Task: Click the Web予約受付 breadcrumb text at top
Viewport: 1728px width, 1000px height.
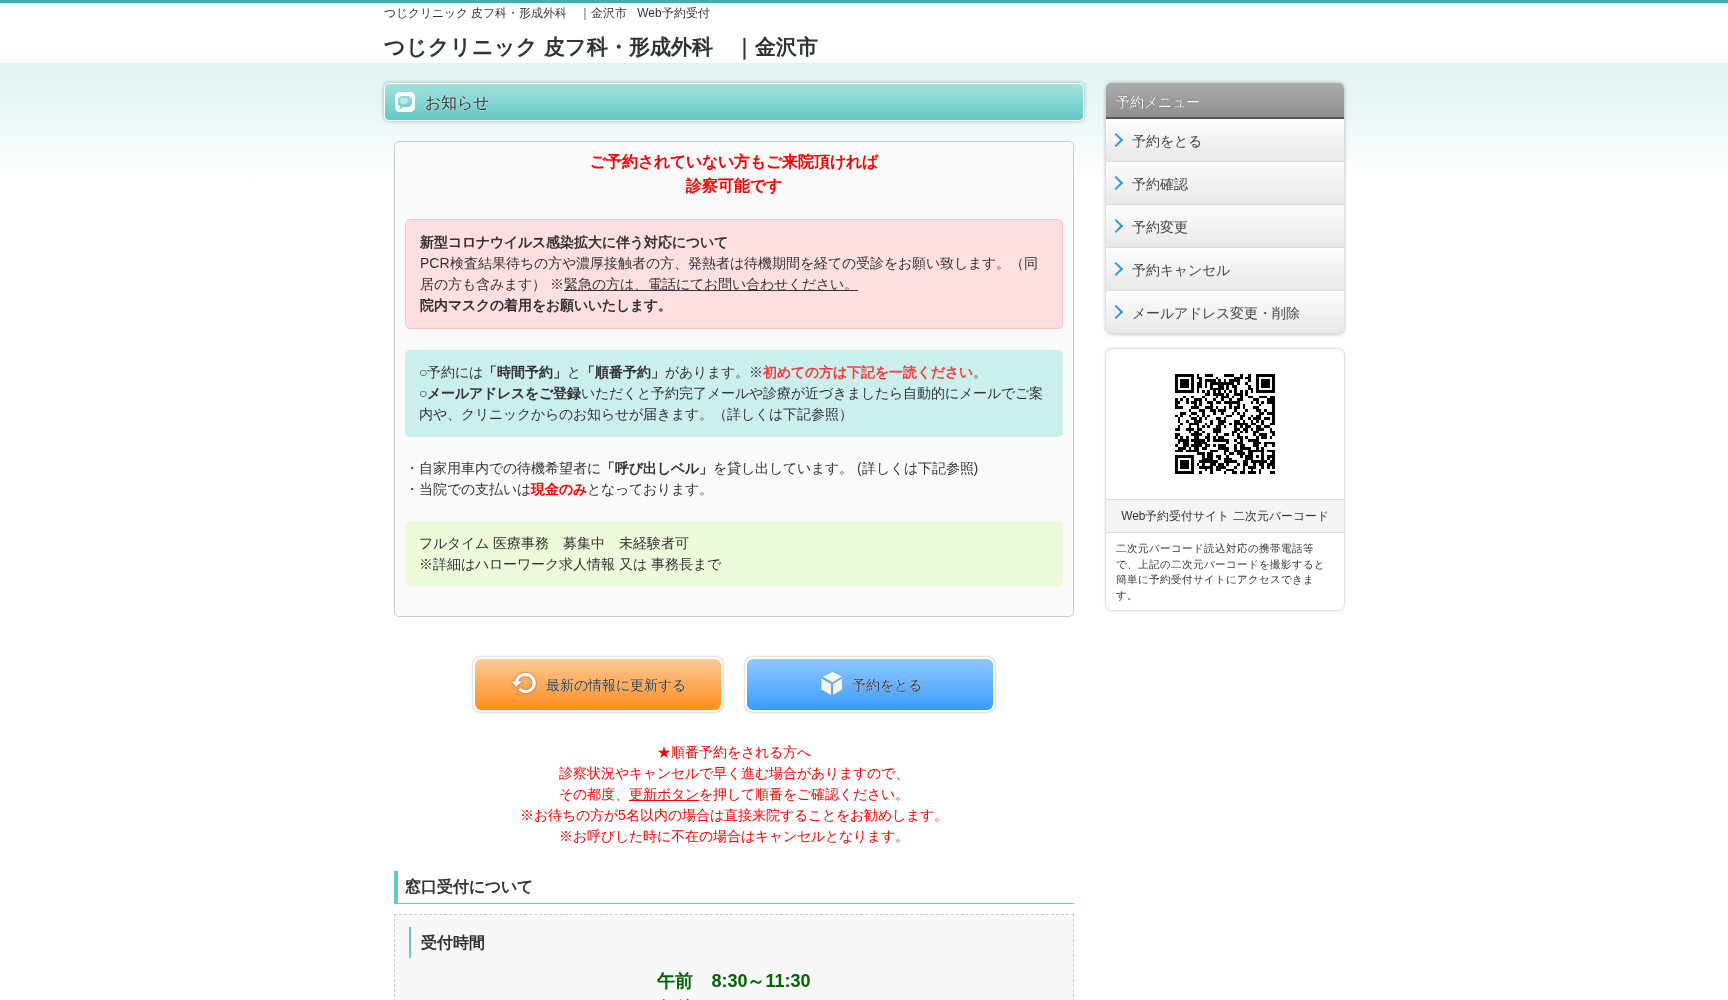Action: tap(673, 13)
